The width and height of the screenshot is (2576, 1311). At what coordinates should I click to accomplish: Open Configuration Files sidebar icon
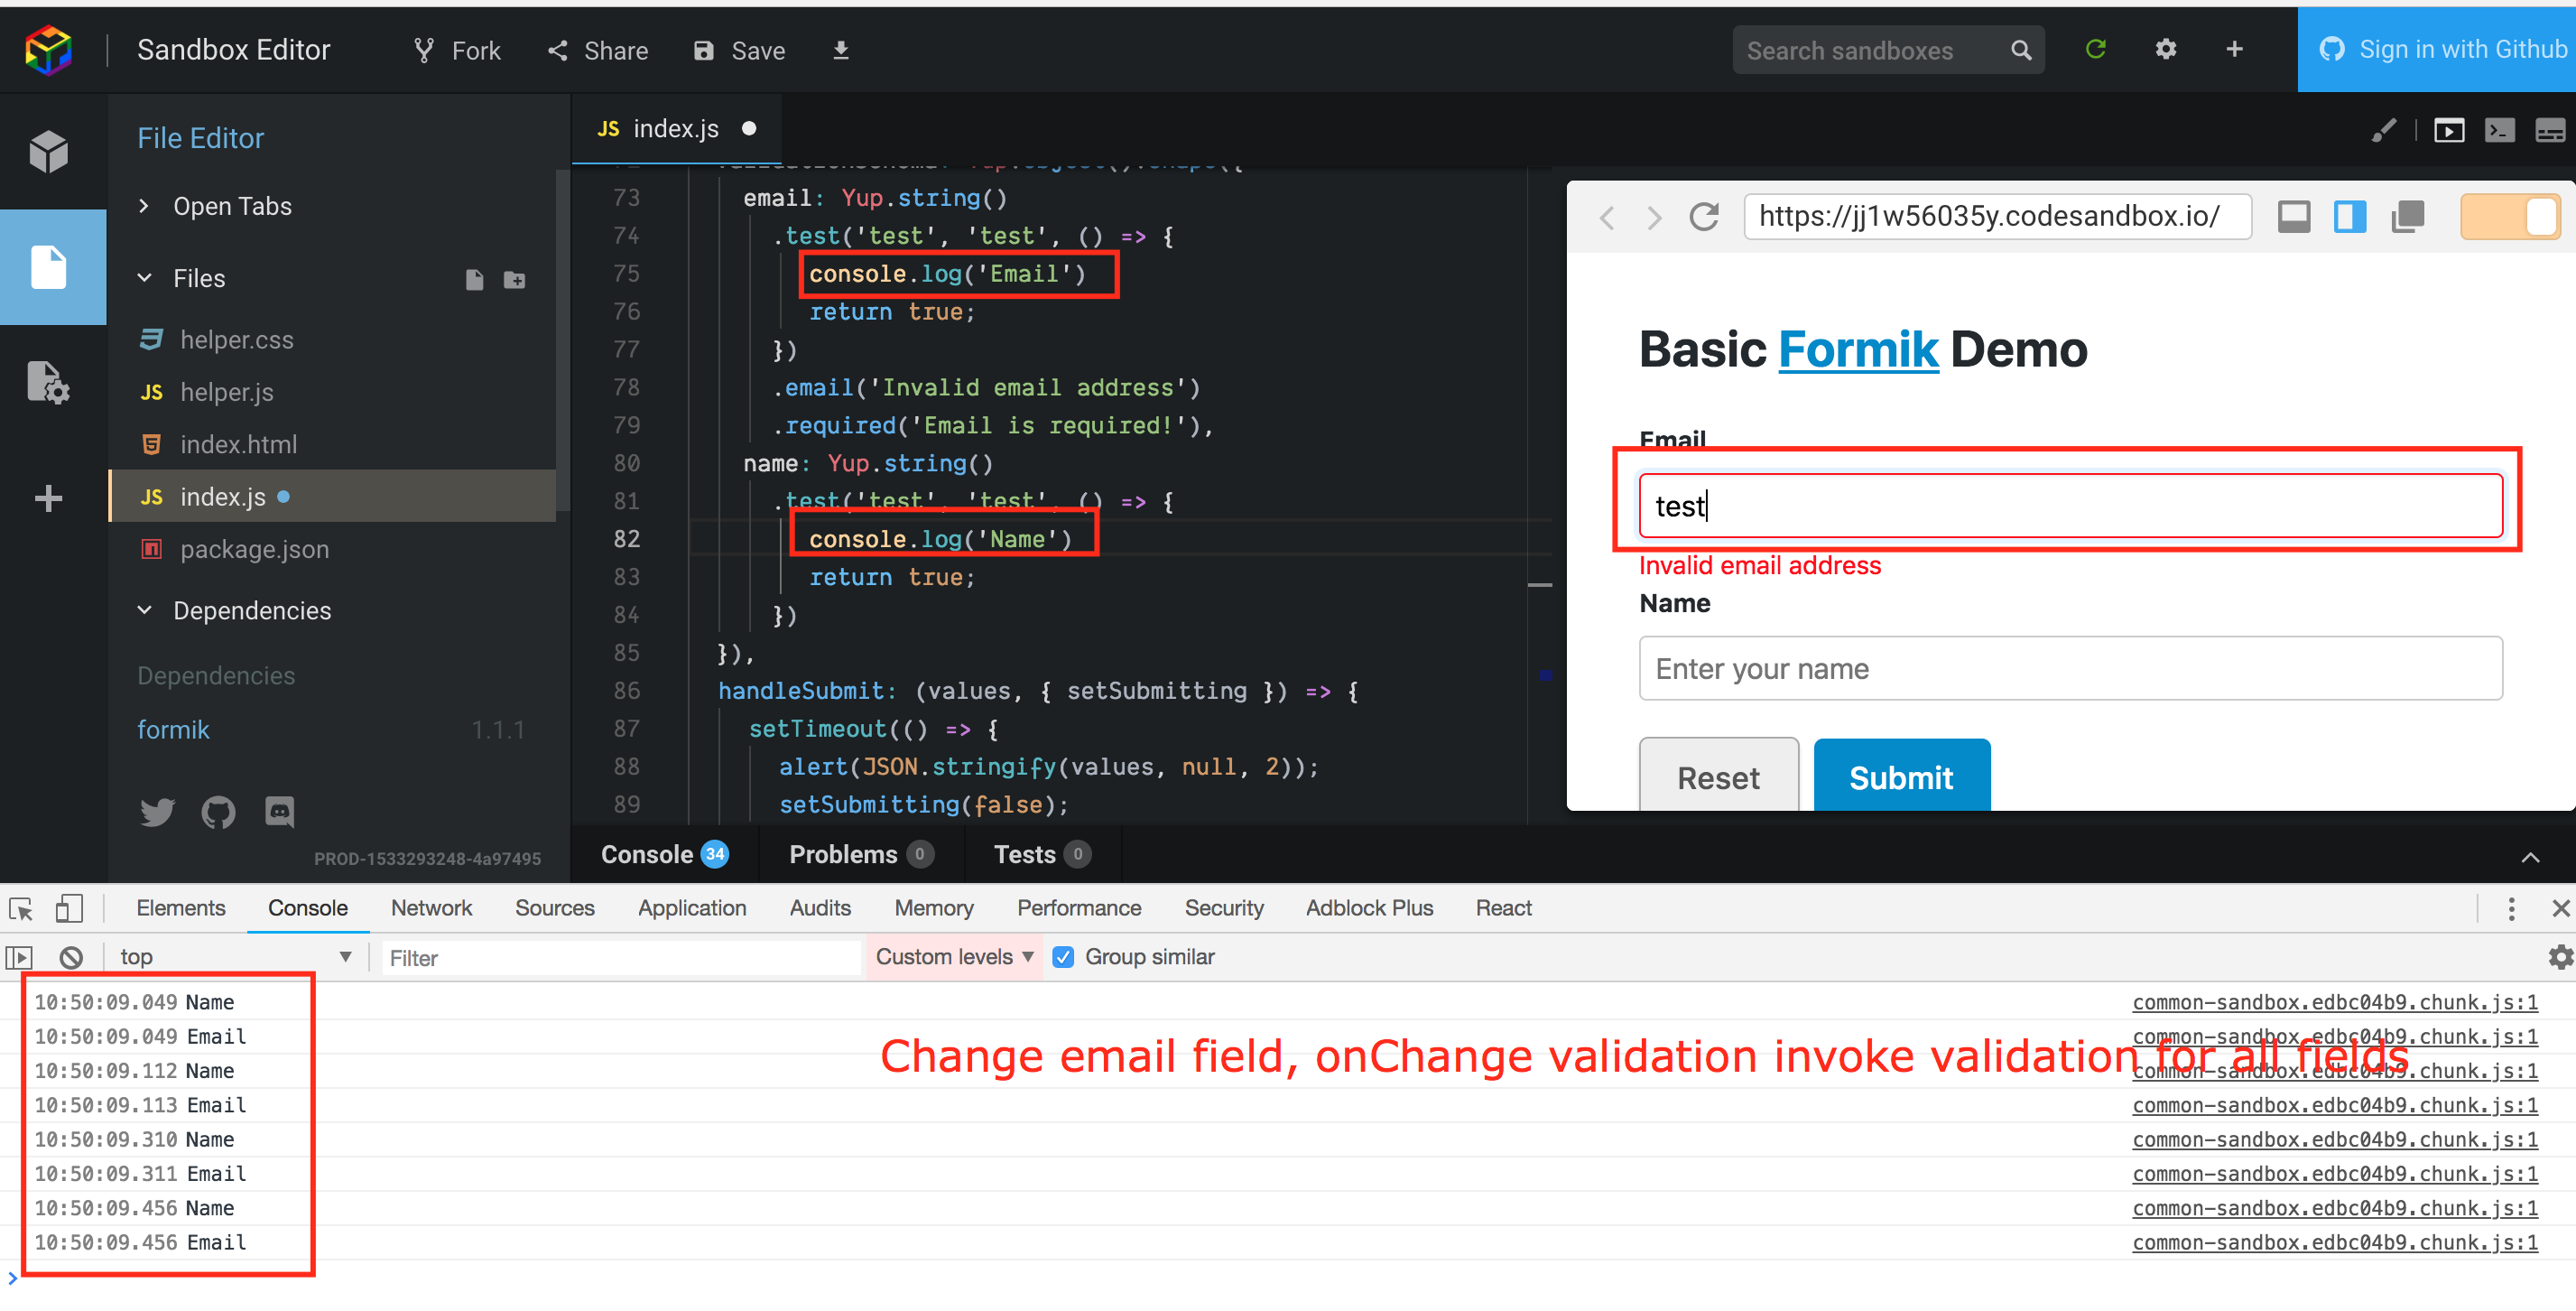(49, 382)
